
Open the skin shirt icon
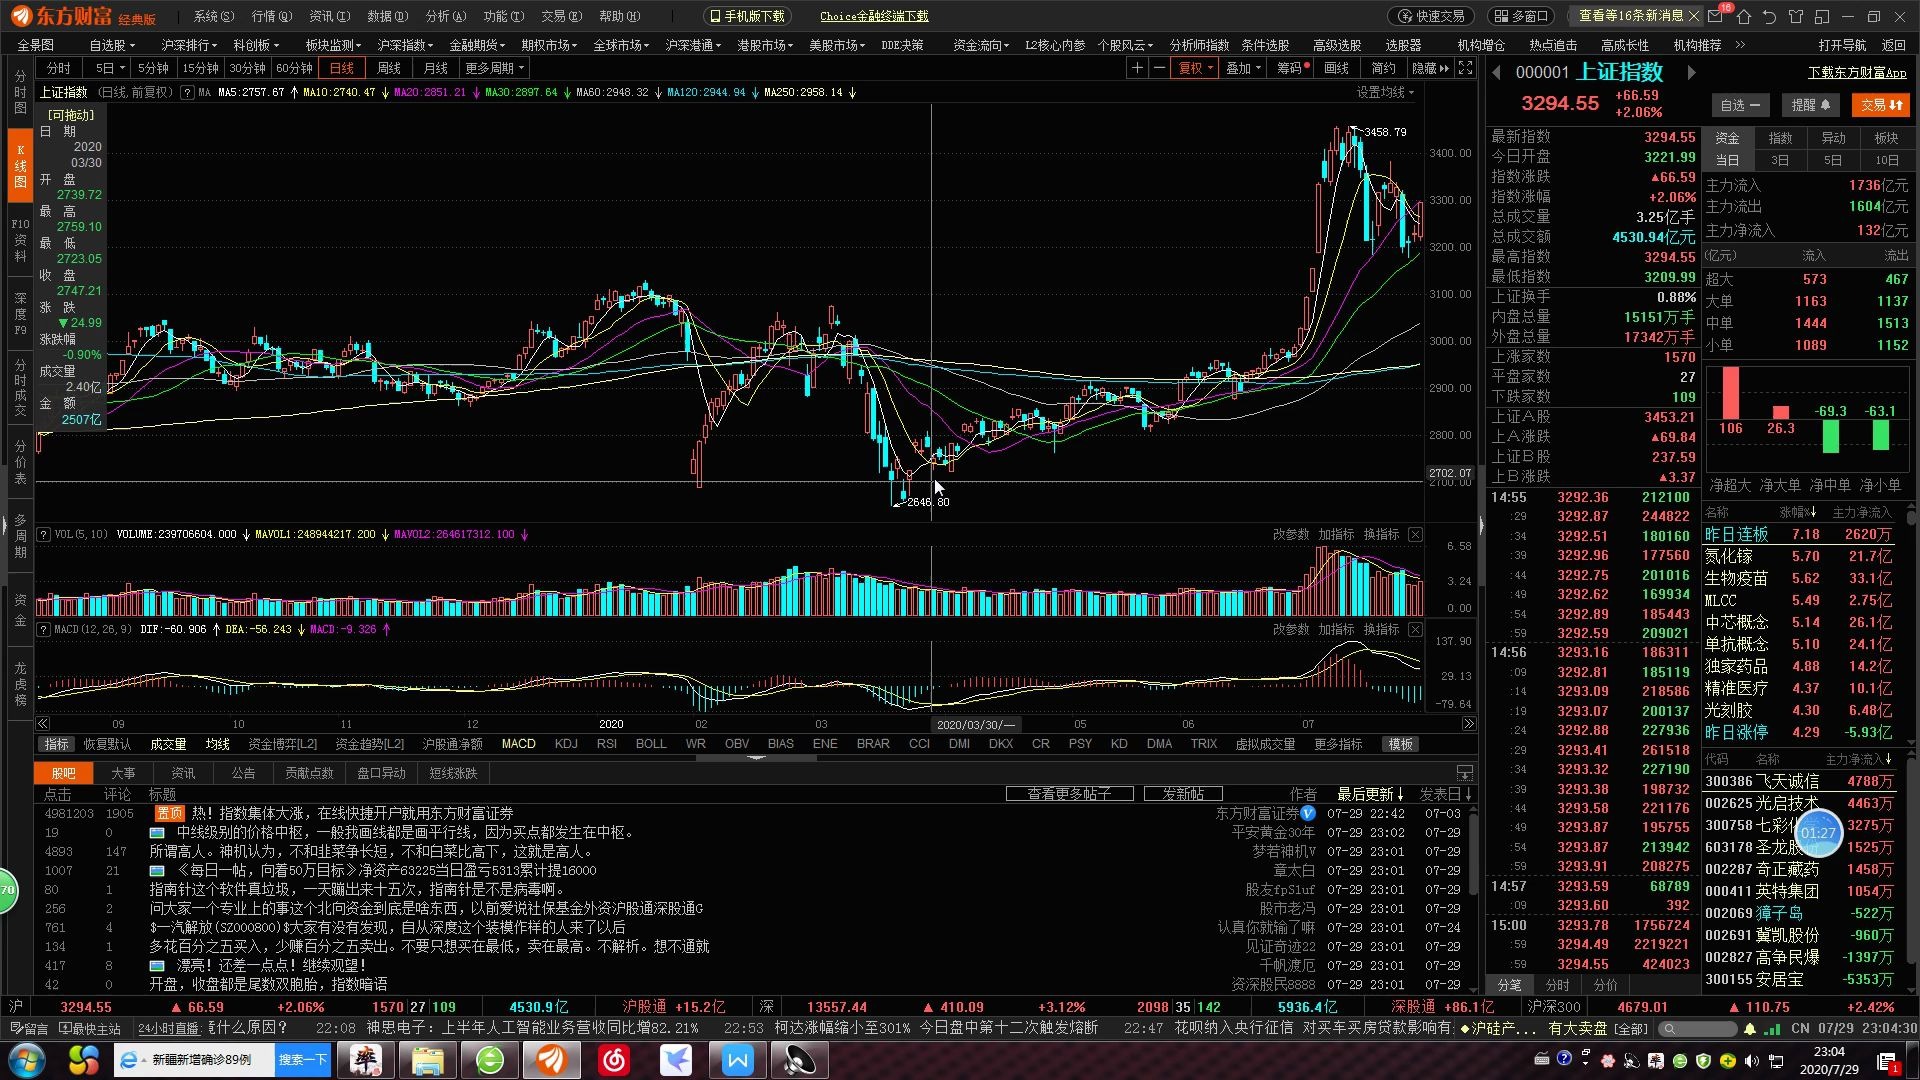pyautogui.click(x=1796, y=17)
